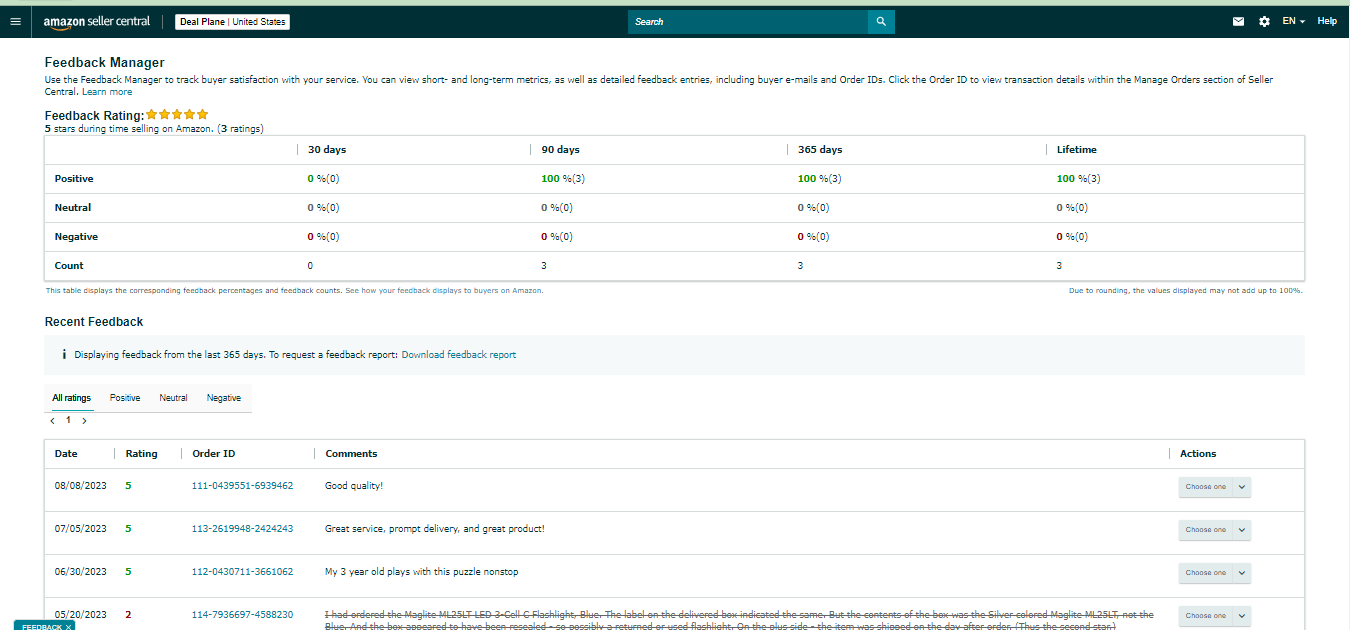The image size is (1350, 630).
Task: Go to previous feedback page arrow
Action: [53, 421]
